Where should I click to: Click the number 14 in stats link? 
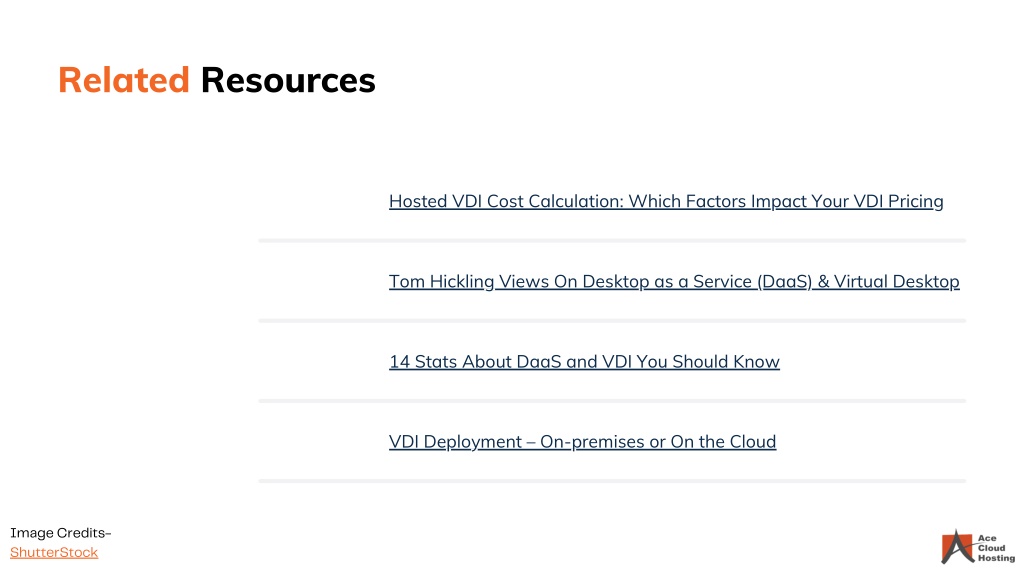399,362
